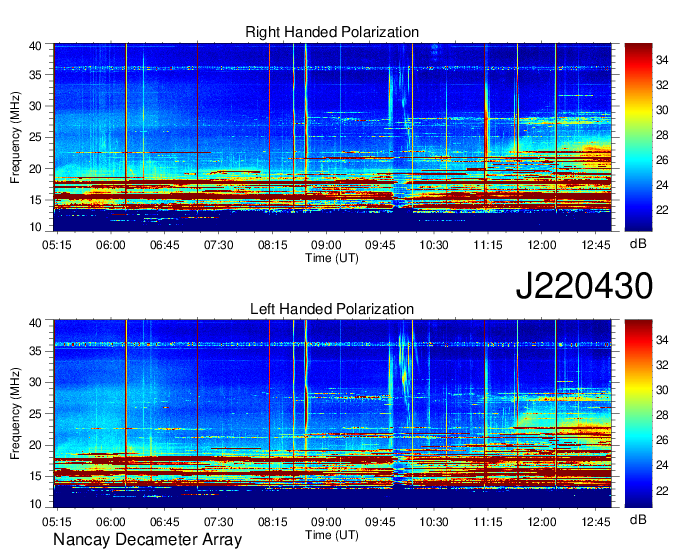This screenshot has height=552, width=680.
Task: Click the "dB" unit under the top colorbar
Action: pyautogui.click(x=638, y=243)
